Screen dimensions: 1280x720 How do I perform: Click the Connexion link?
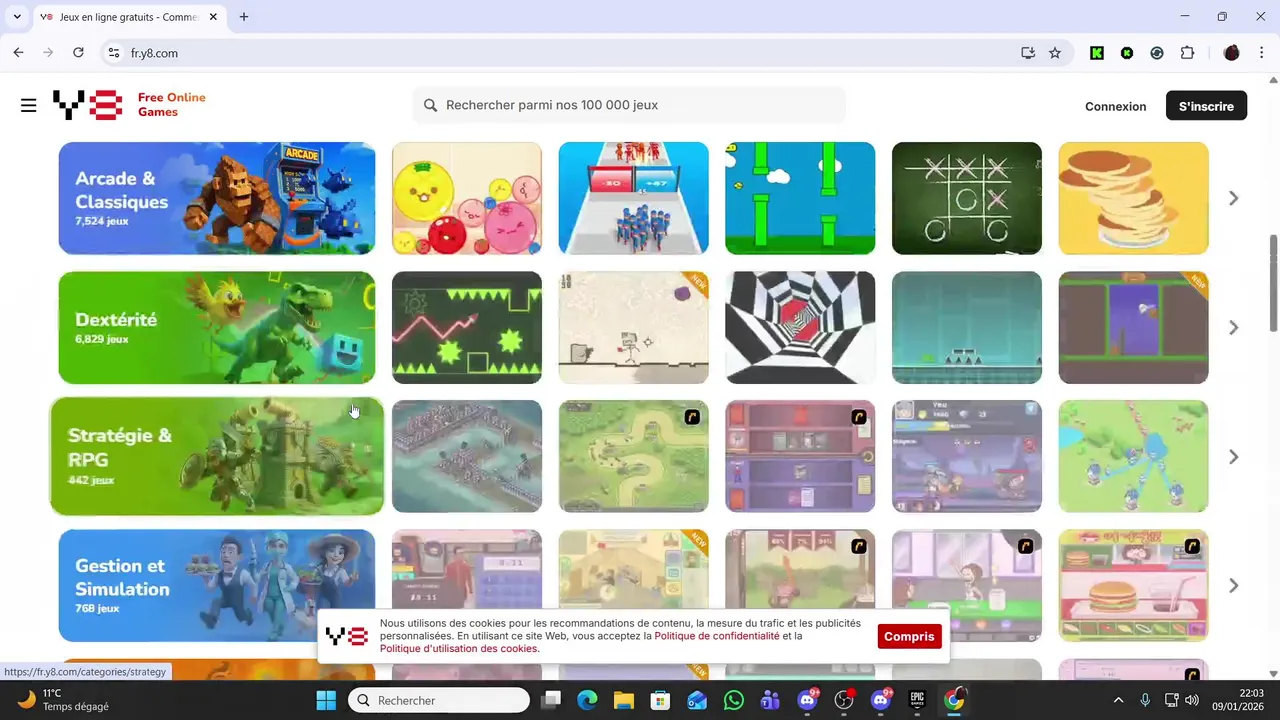pos(1116,106)
